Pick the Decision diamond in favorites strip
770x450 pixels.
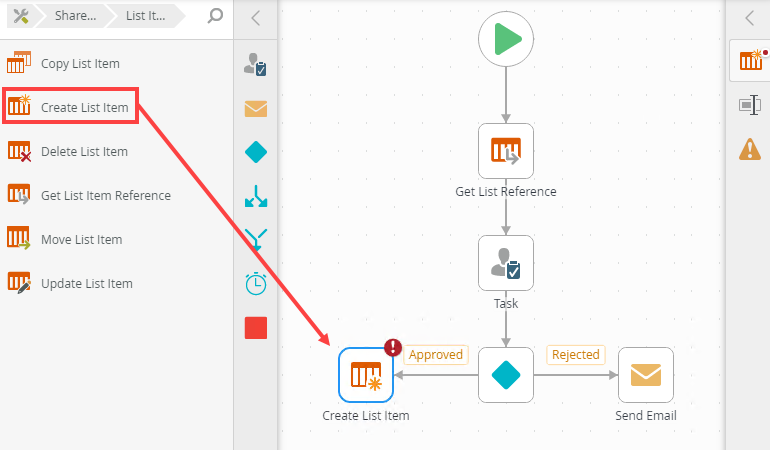256,152
